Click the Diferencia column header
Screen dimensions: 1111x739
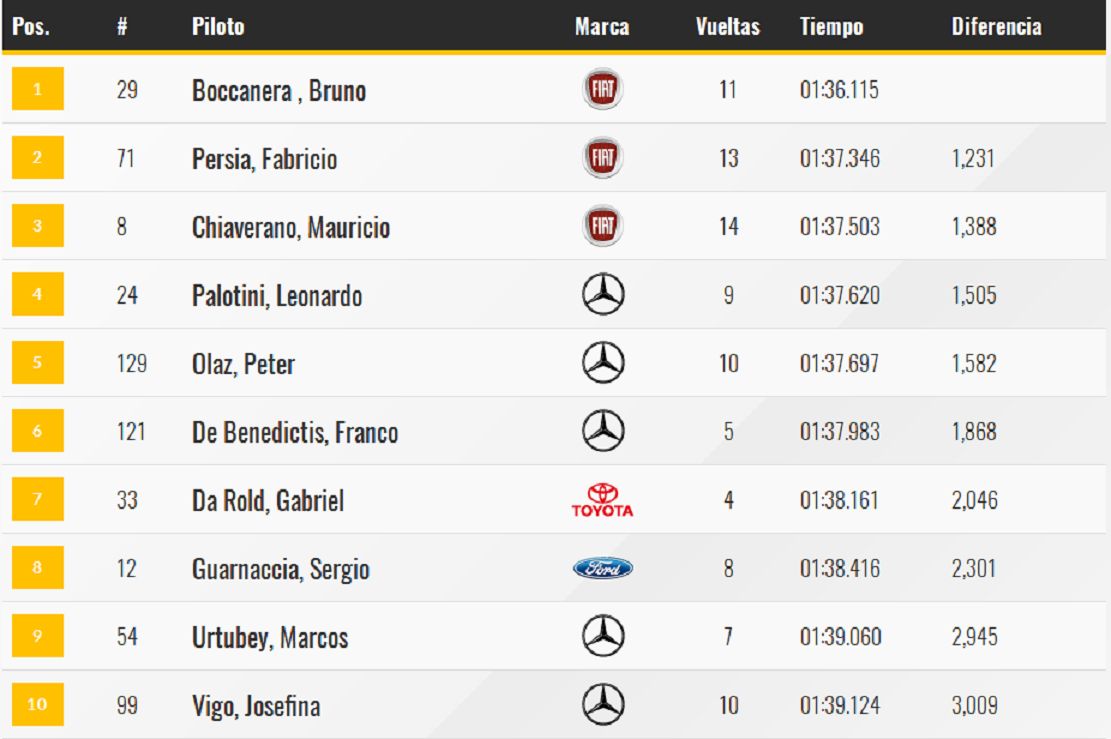996,26
